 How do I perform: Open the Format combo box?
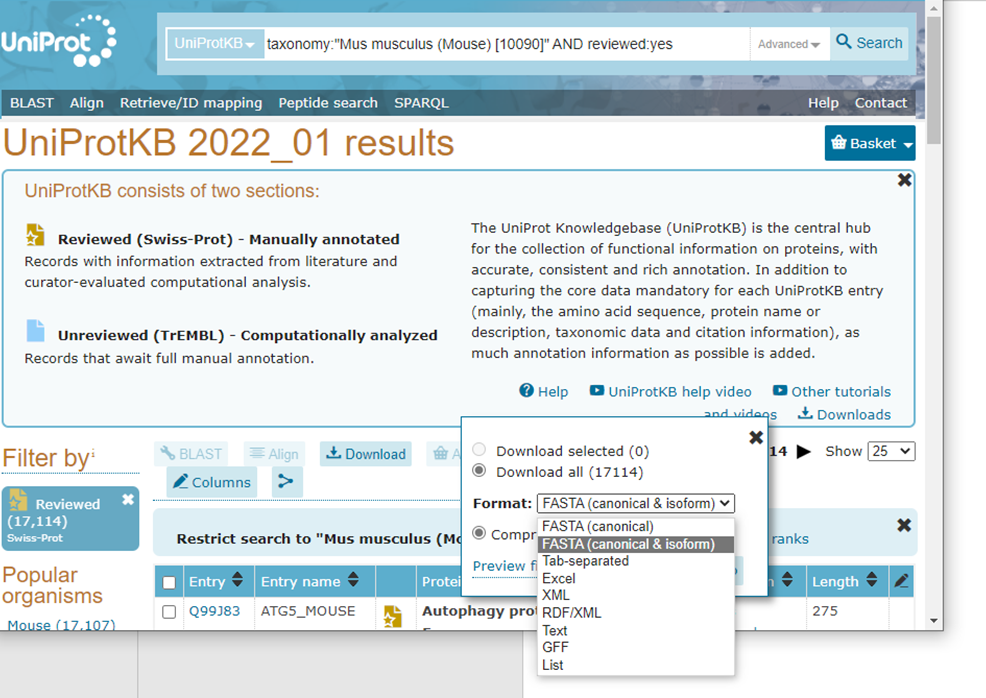[x=635, y=503]
